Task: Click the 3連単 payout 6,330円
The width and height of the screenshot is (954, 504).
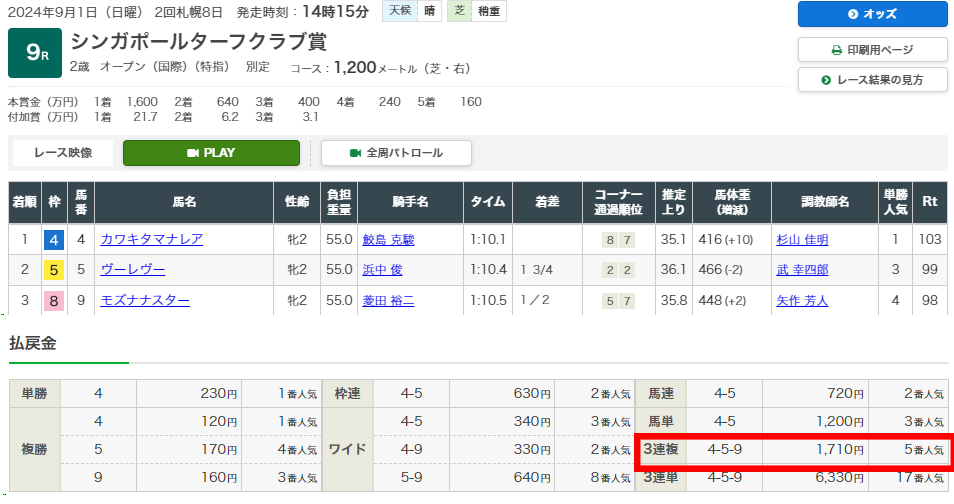Action: tap(840, 477)
